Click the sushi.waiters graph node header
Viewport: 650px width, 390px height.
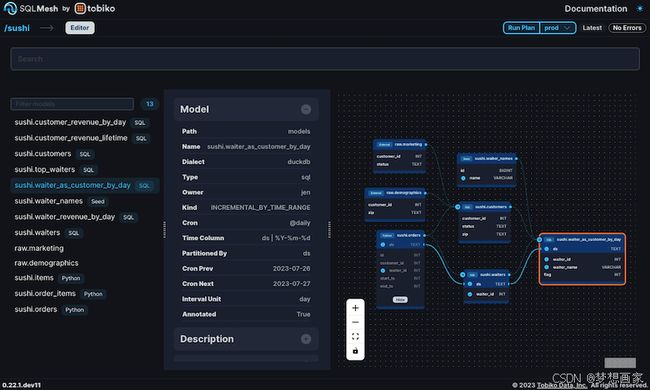pos(485,275)
